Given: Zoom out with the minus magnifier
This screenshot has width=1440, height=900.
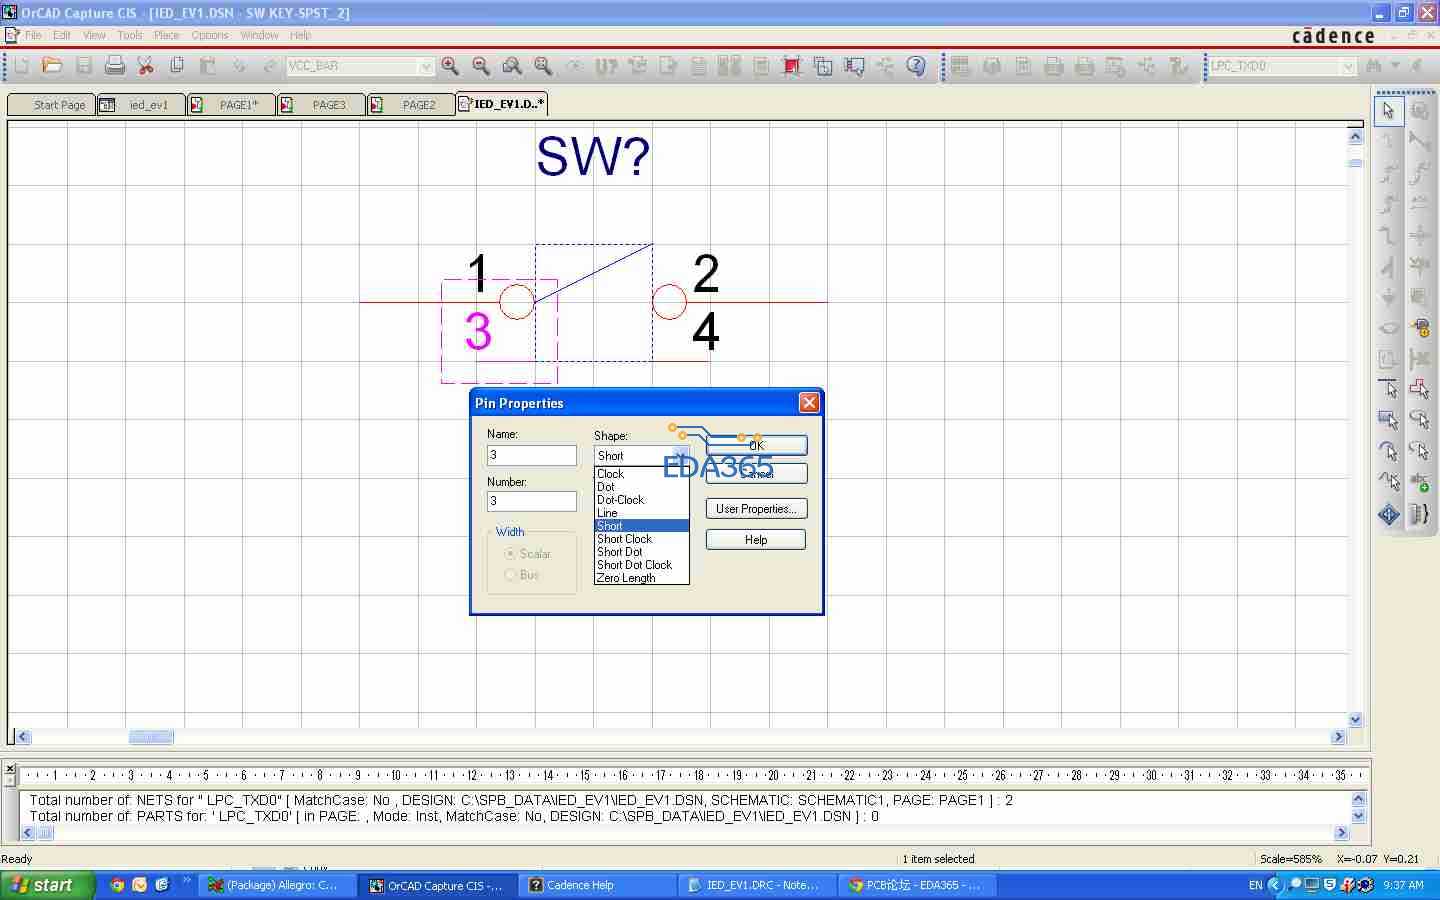Looking at the screenshot, I should (482, 66).
